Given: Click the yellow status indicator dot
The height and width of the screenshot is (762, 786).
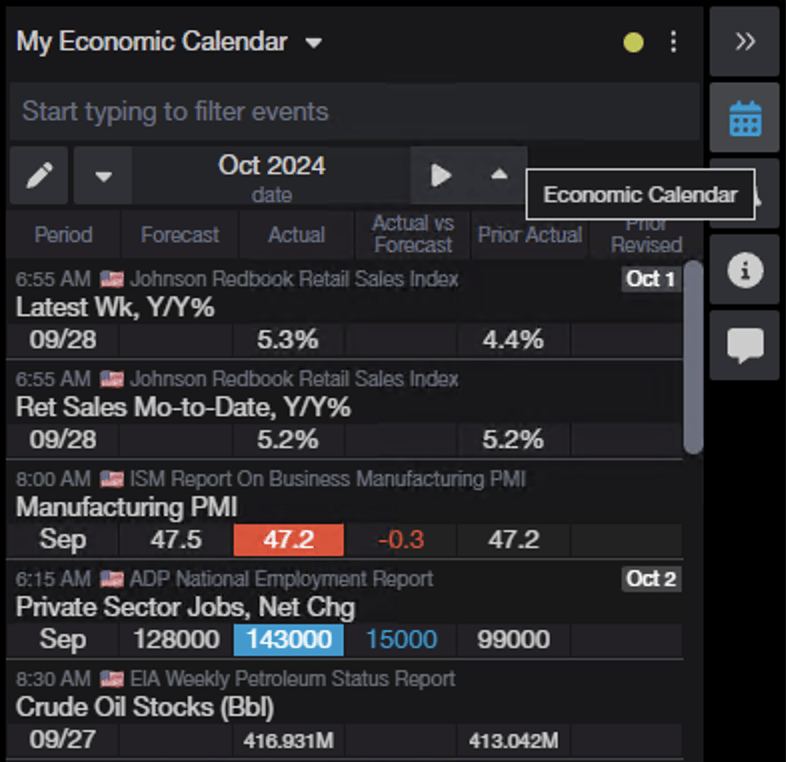Looking at the screenshot, I should pyautogui.click(x=633, y=42).
